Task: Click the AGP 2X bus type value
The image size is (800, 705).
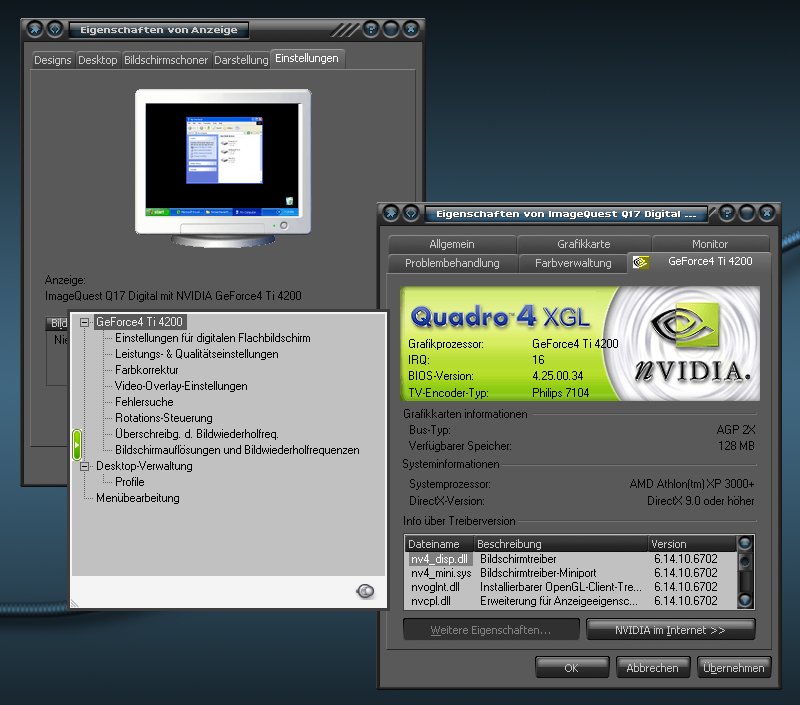Action: click(x=735, y=430)
